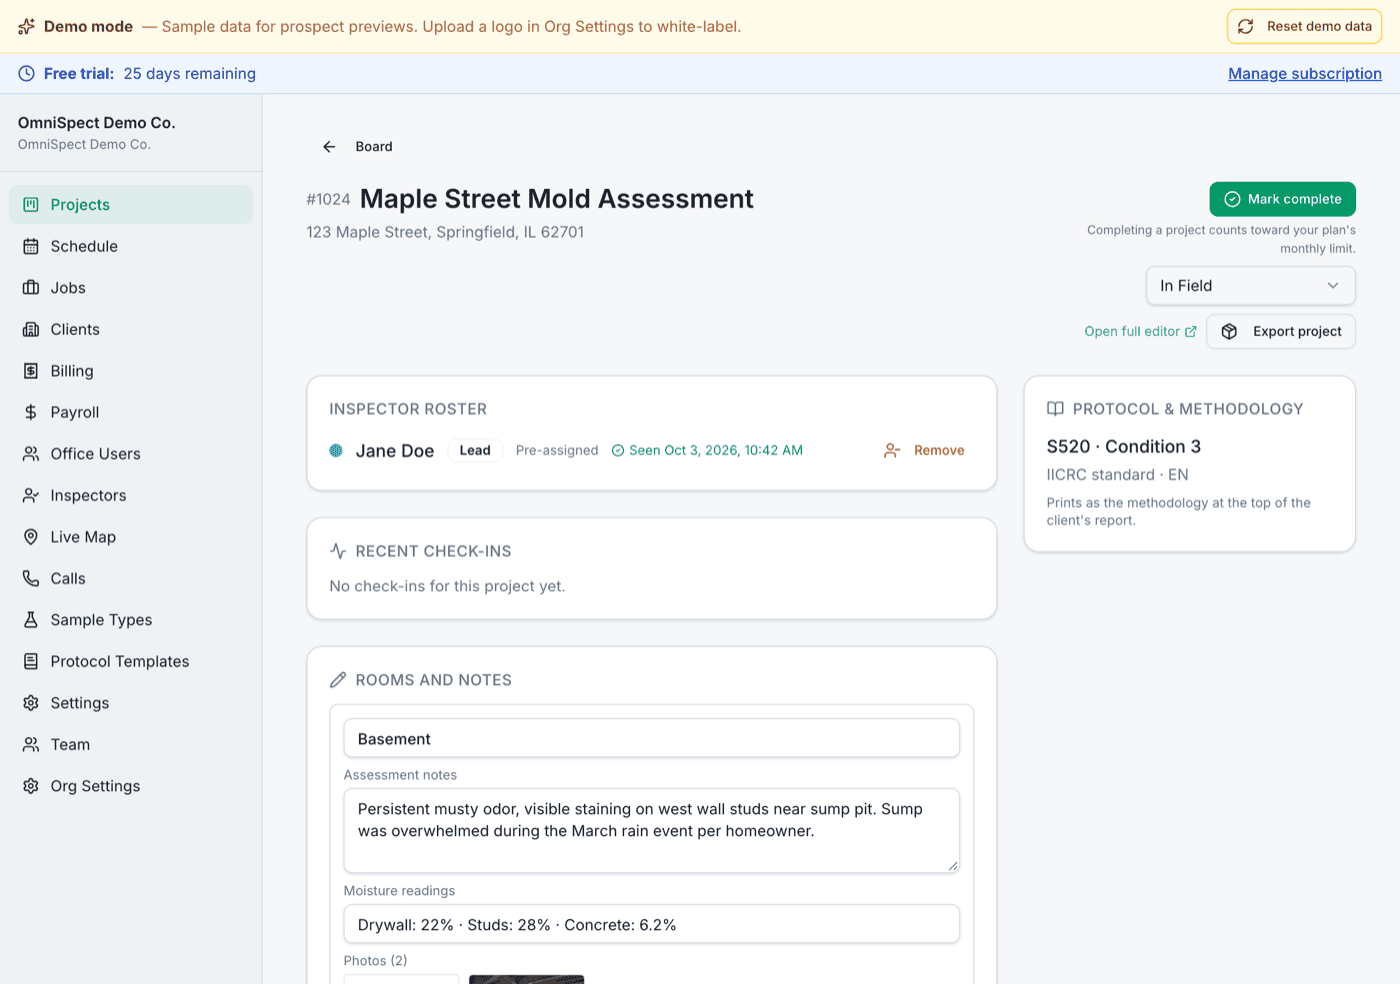The image size is (1400, 984).
Task: Edit the Moisture readings field
Action: pos(651,925)
